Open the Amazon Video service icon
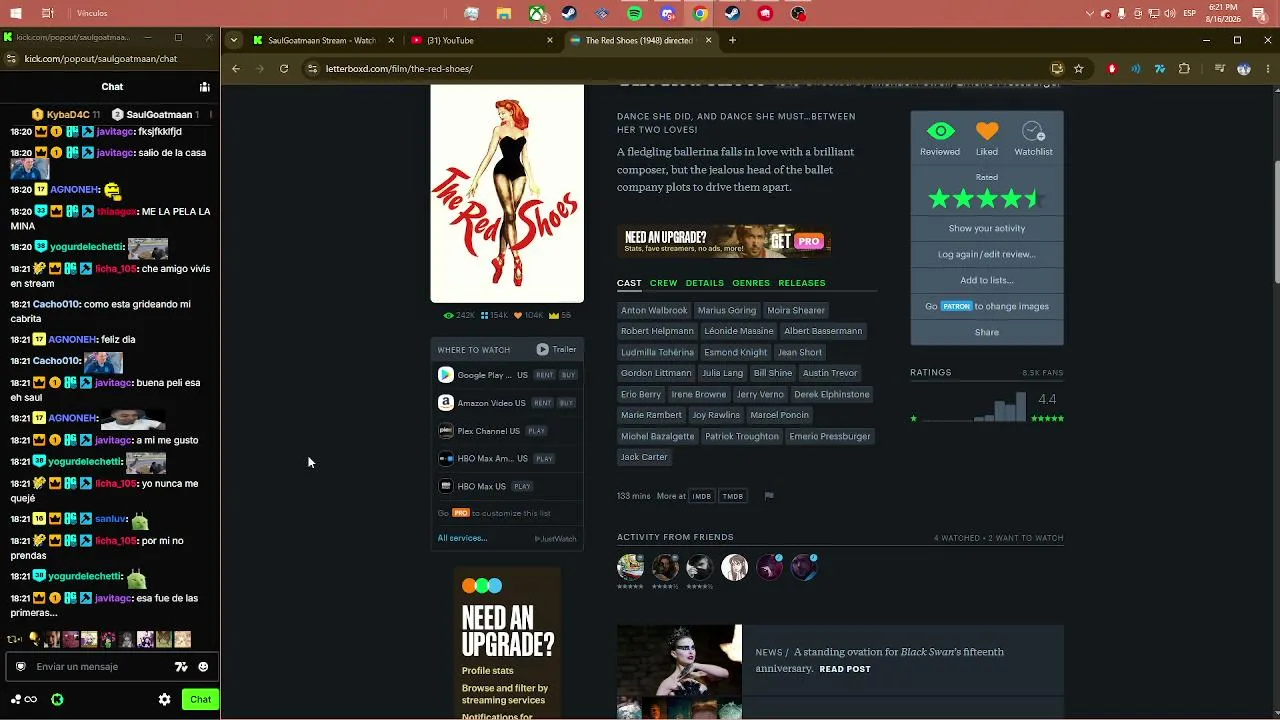The height and width of the screenshot is (720, 1280). click(446, 403)
